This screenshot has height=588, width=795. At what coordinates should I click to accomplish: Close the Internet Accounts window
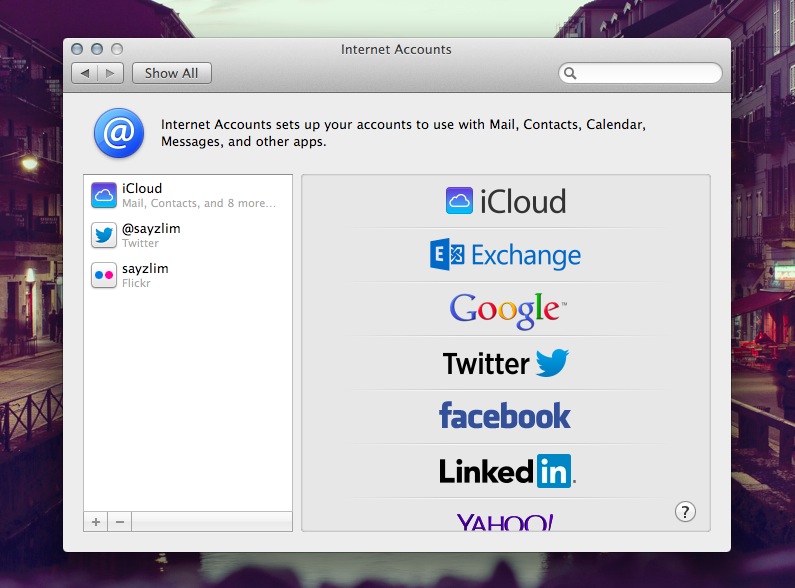point(77,49)
